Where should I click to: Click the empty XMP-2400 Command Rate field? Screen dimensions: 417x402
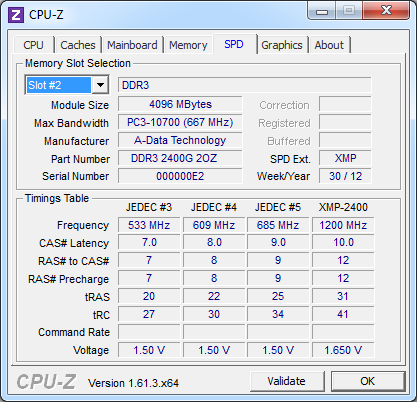click(343, 332)
